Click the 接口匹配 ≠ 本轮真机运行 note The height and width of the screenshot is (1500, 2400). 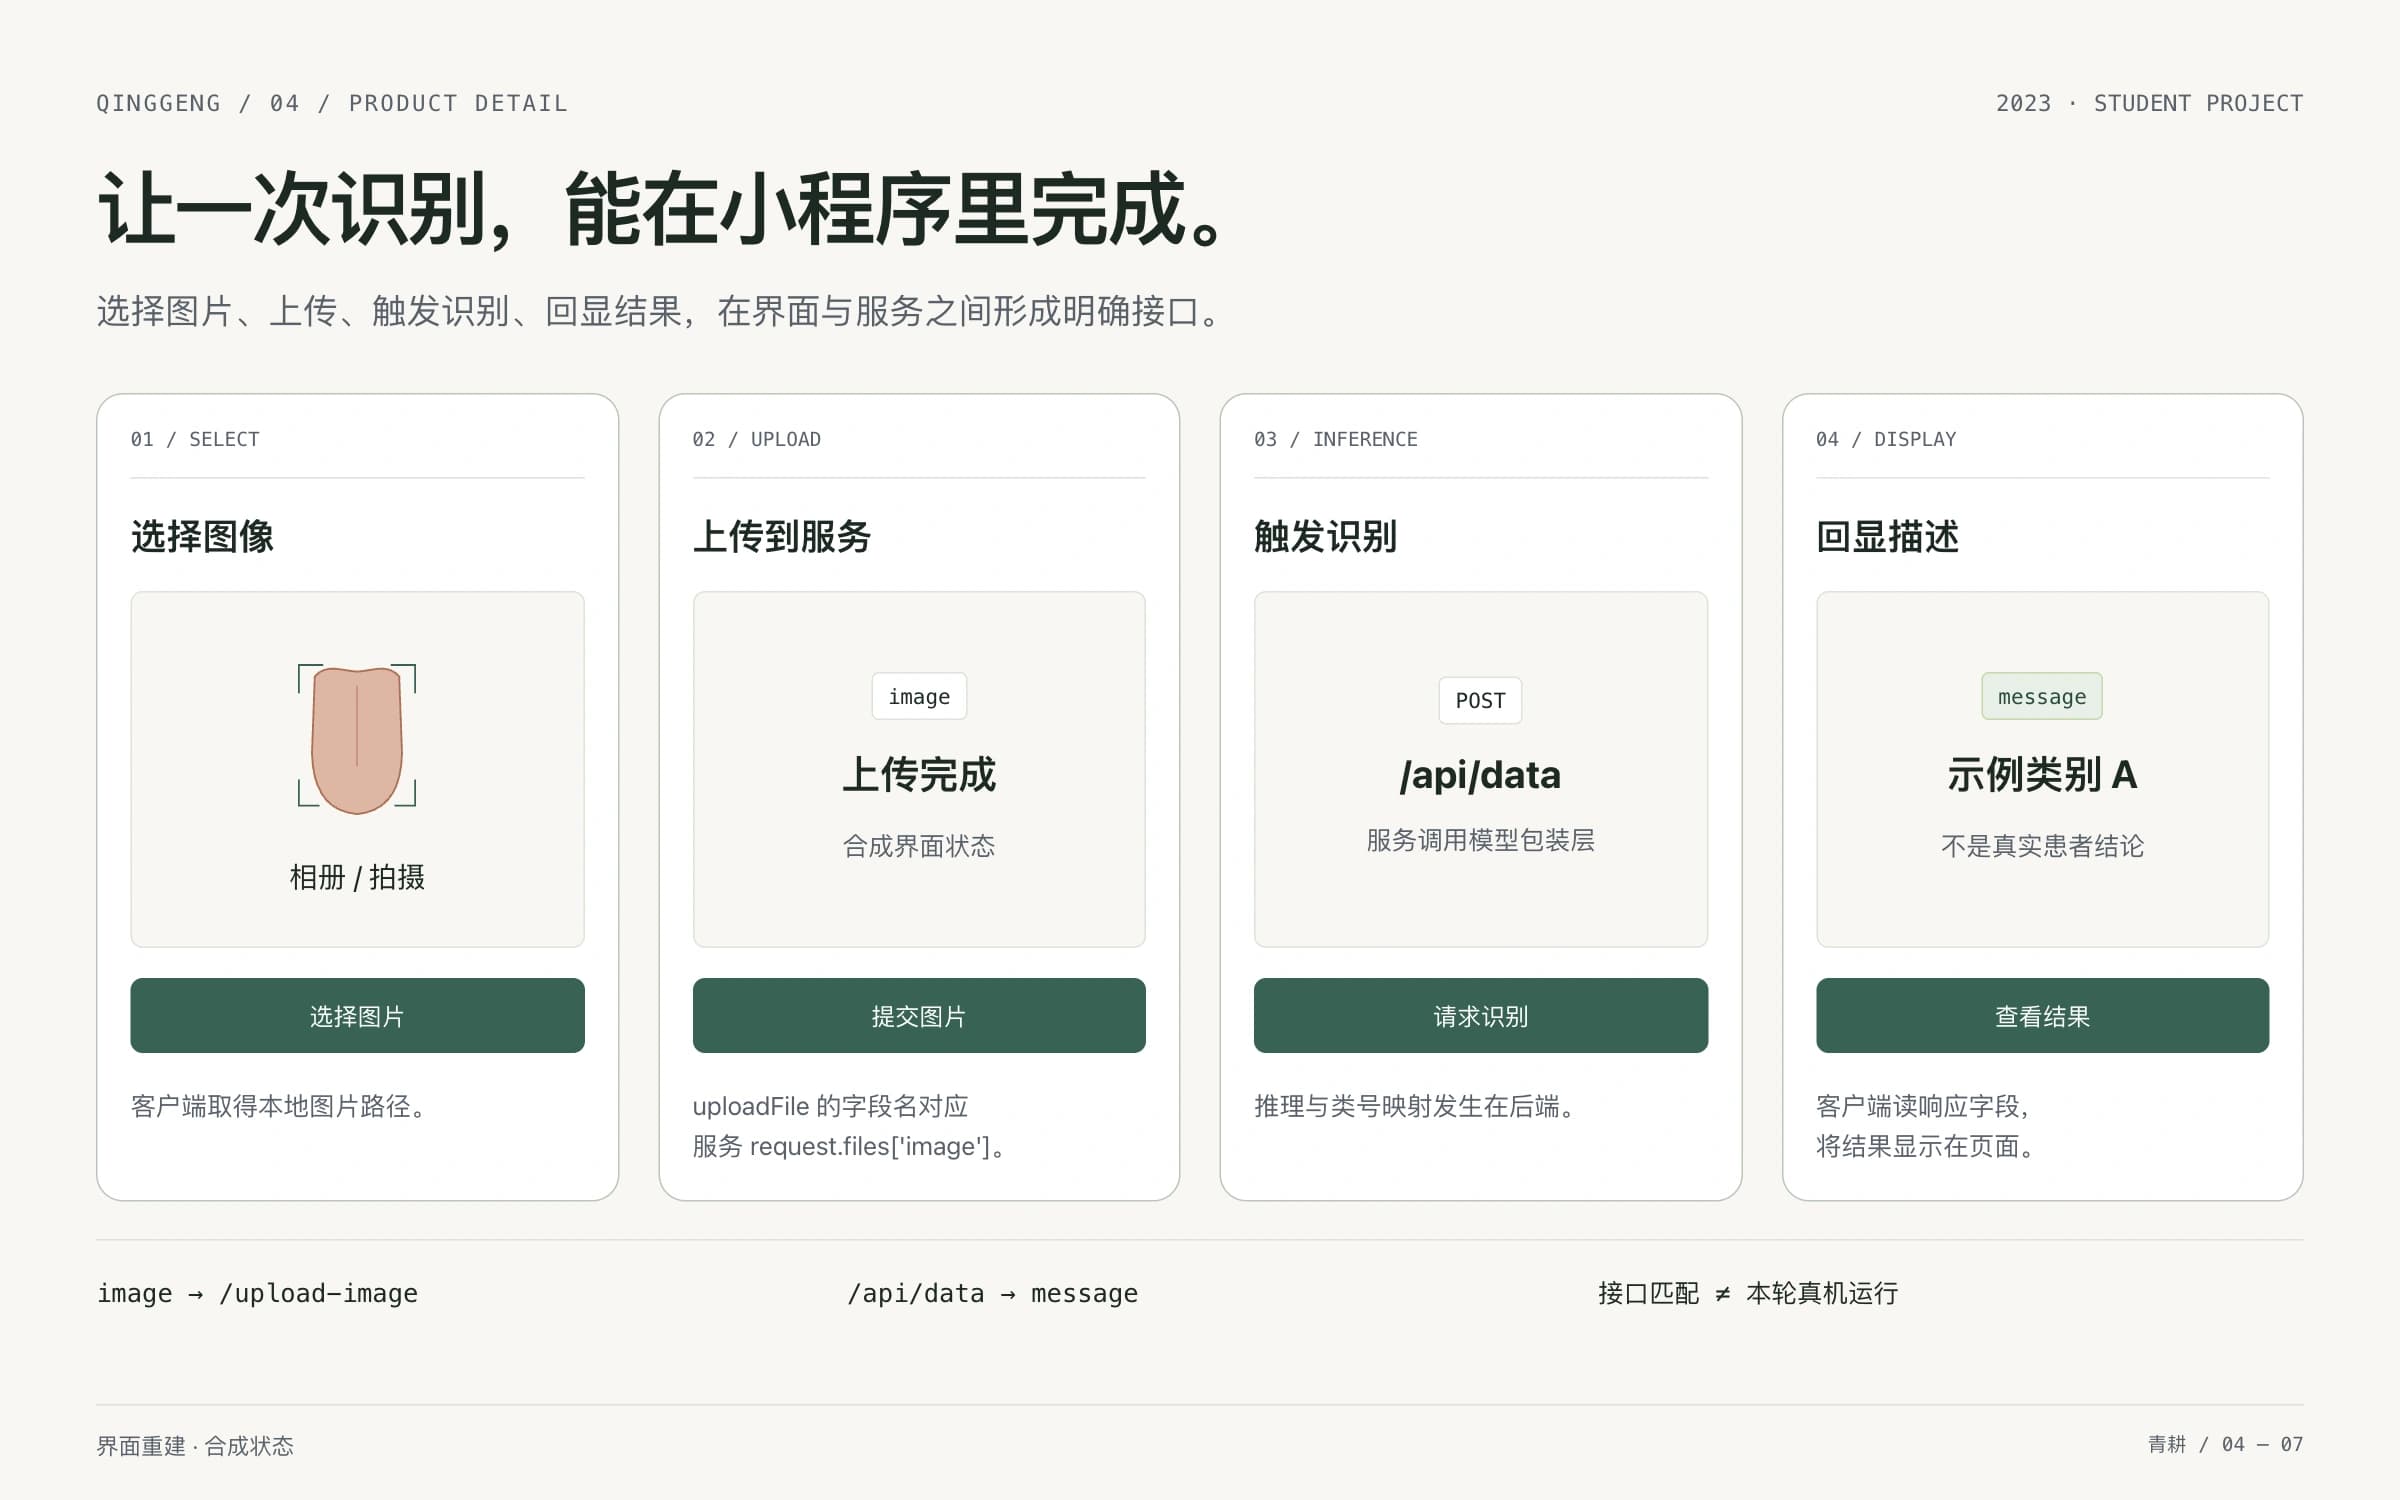tap(1748, 1293)
